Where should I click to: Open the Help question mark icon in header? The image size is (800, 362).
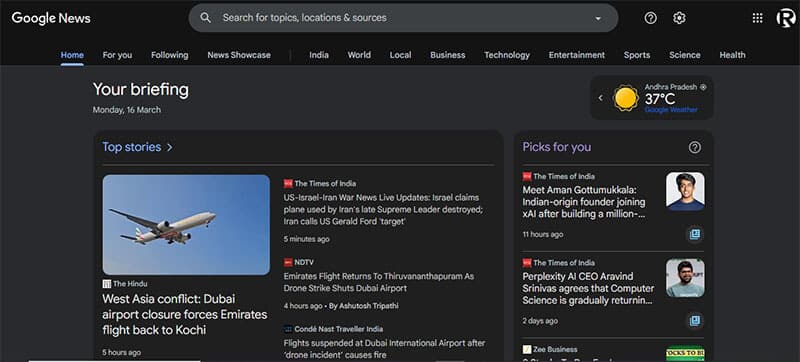[x=651, y=18]
